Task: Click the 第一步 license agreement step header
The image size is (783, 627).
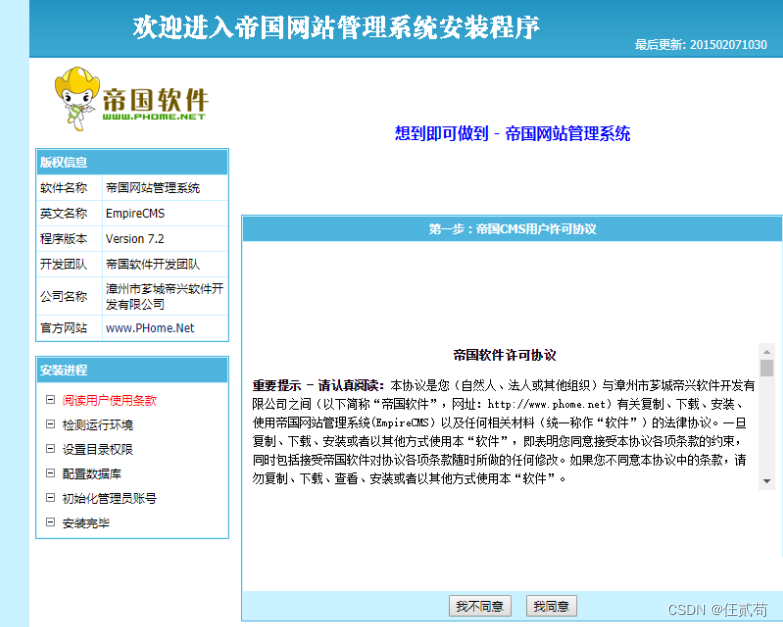Action: (512, 229)
